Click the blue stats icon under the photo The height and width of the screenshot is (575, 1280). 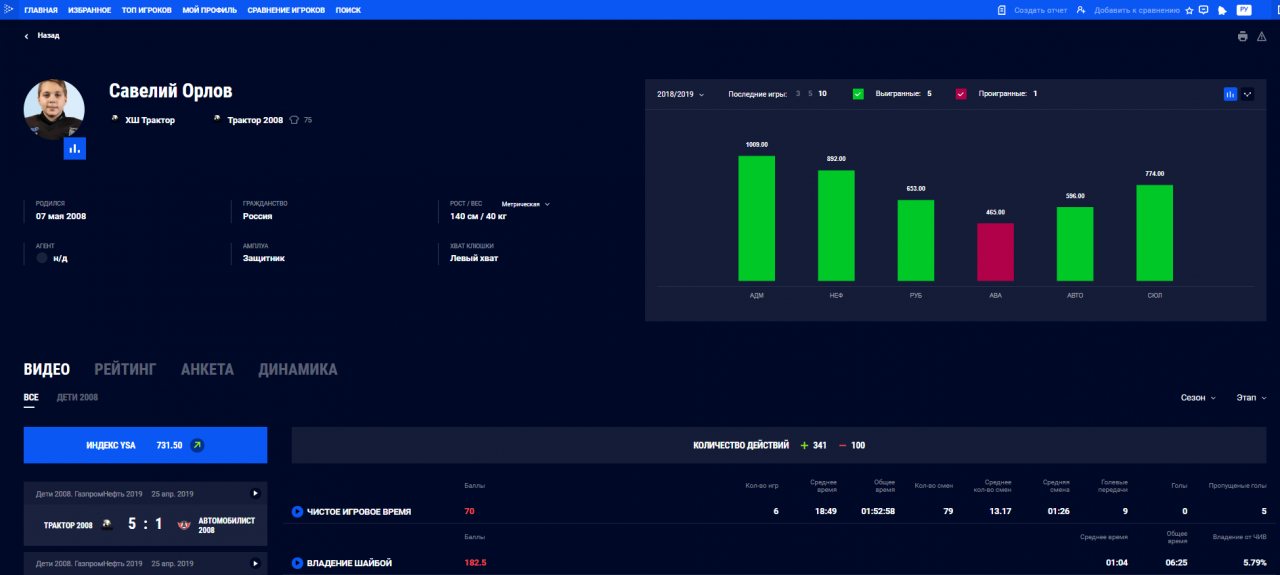(x=75, y=148)
